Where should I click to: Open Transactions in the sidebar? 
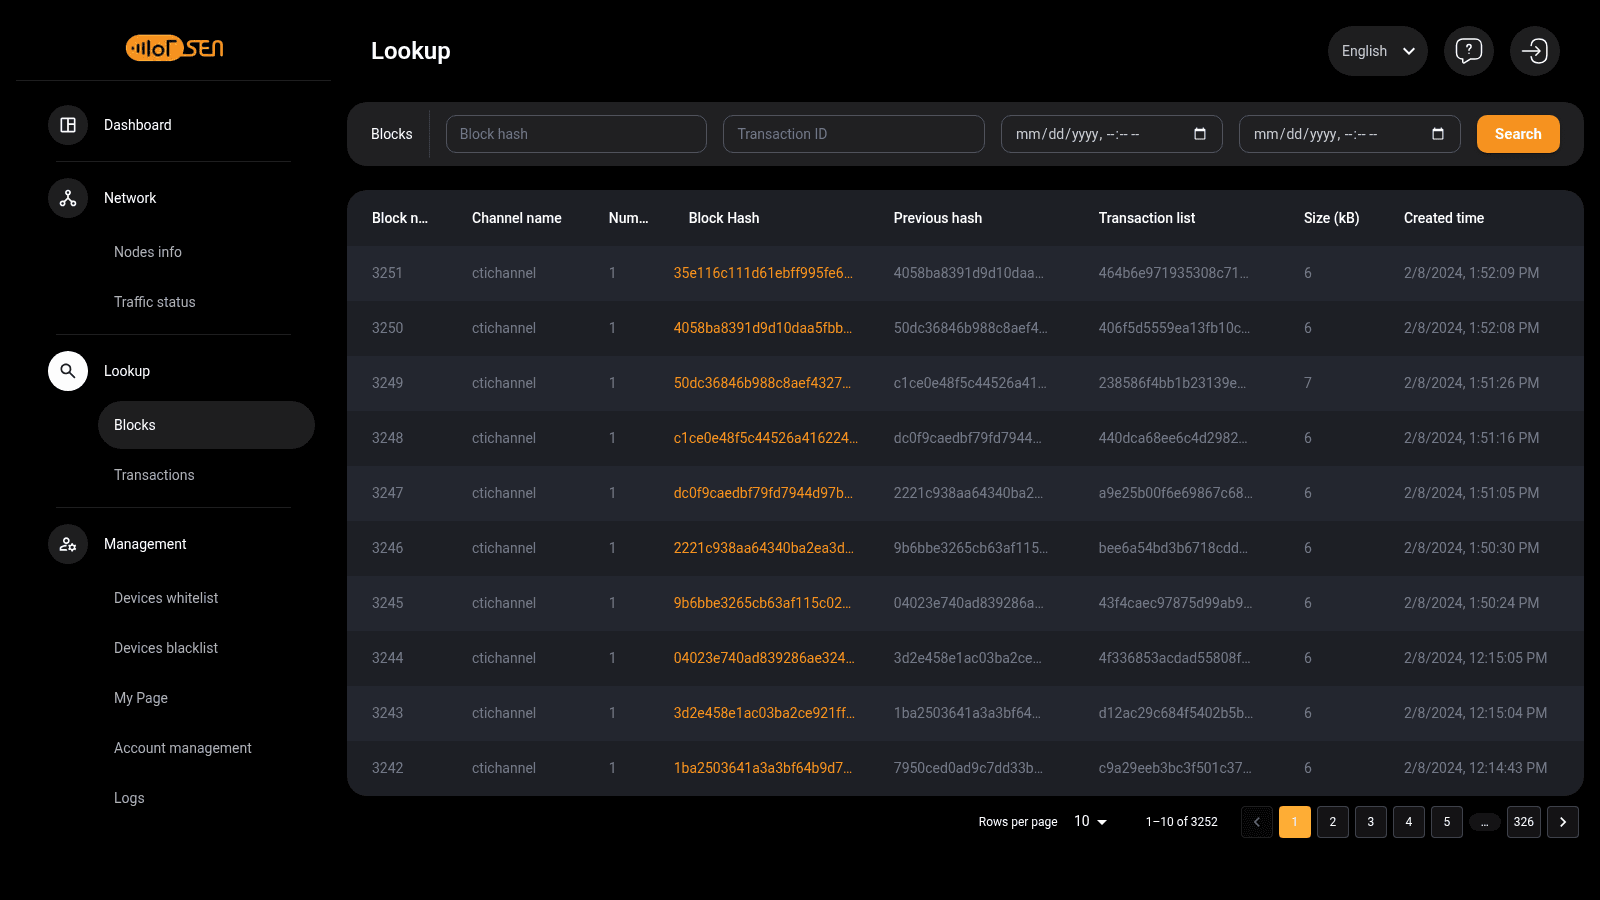click(154, 475)
